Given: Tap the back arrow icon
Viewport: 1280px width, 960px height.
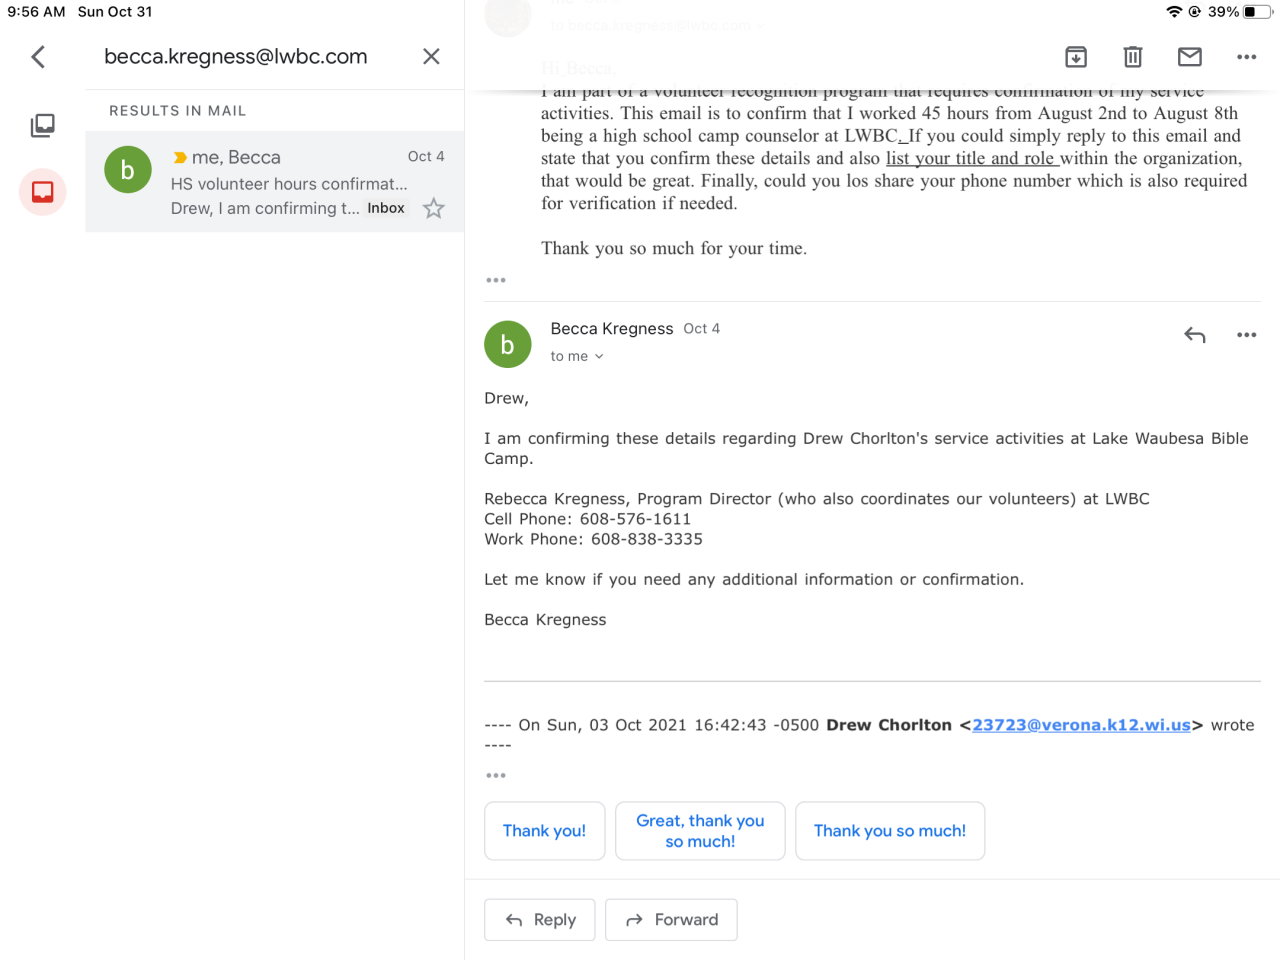Looking at the screenshot, I should pos(39,57).
